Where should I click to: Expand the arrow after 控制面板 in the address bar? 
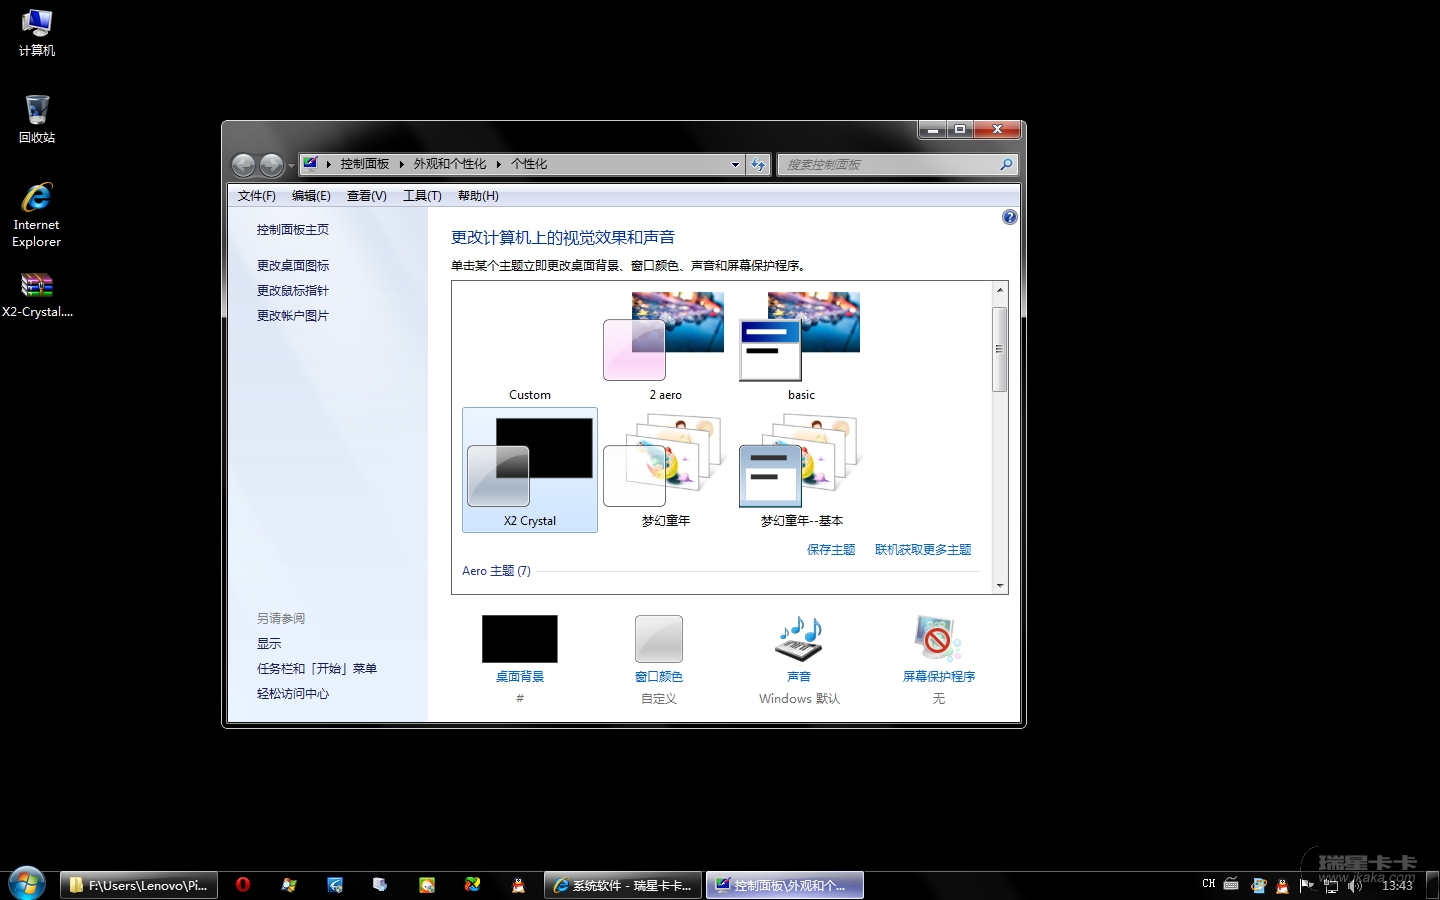(401, 164)
